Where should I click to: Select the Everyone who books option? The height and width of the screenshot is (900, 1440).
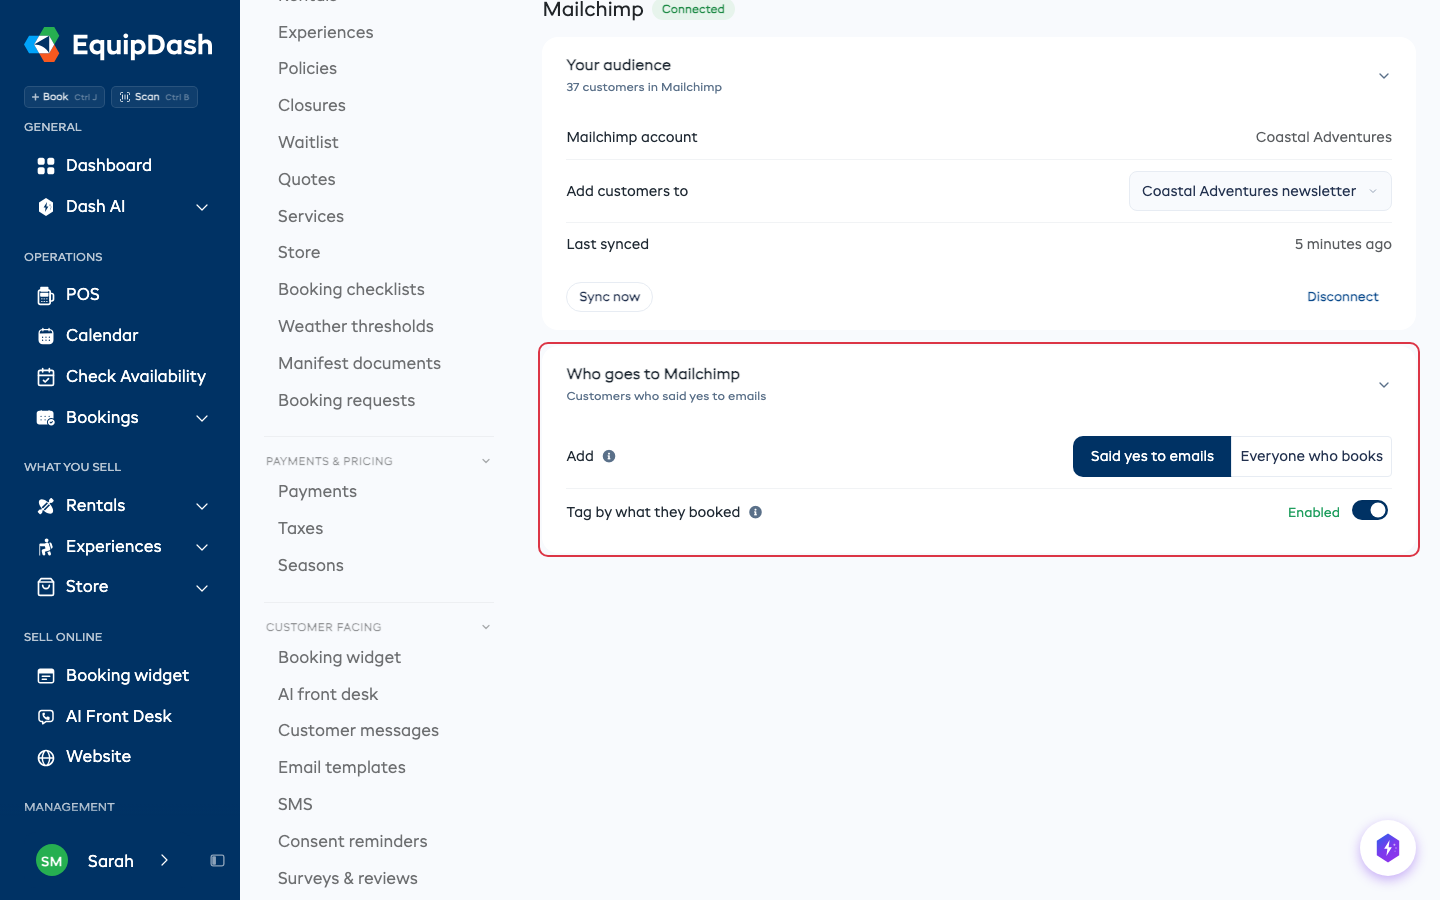pos(1311,456)
